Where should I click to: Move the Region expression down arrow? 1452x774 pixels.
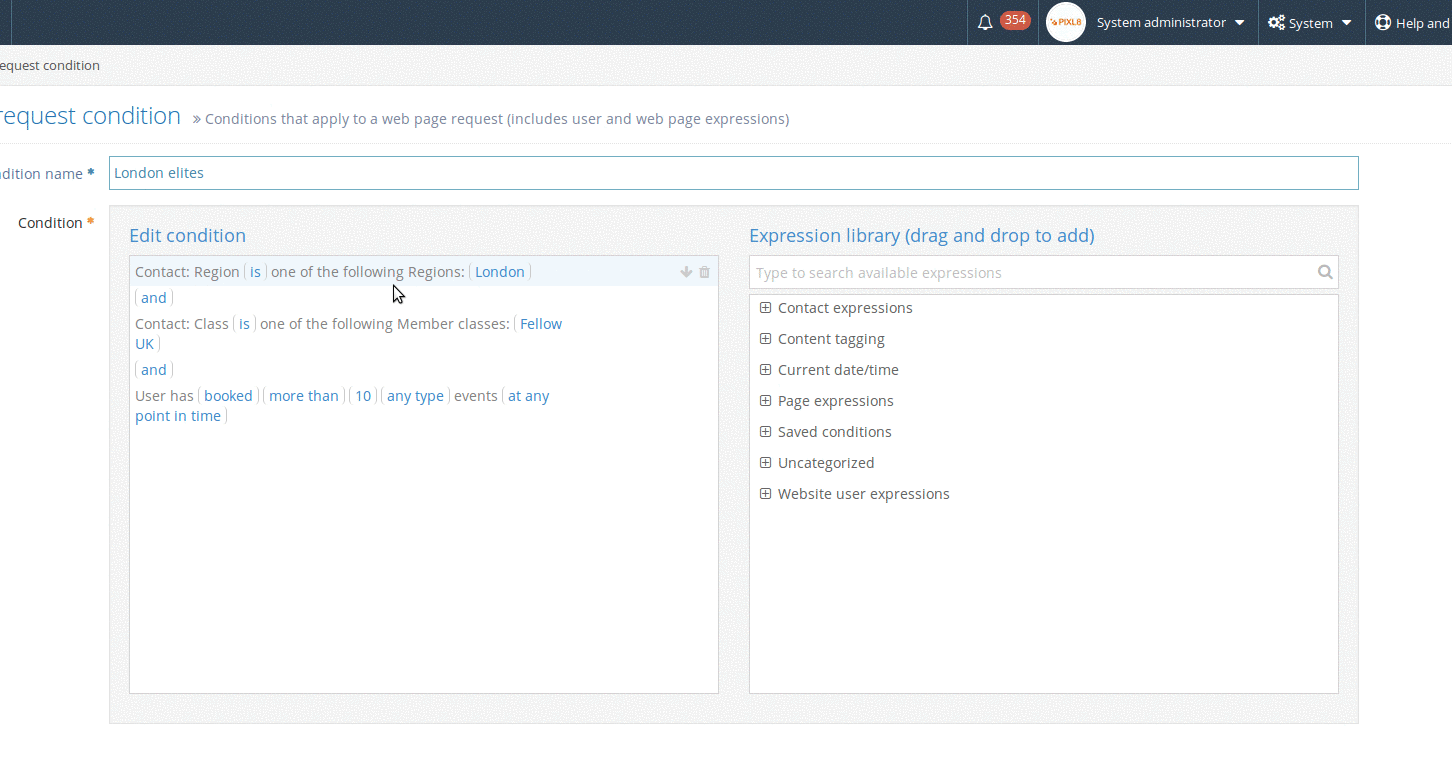point(686,272)
